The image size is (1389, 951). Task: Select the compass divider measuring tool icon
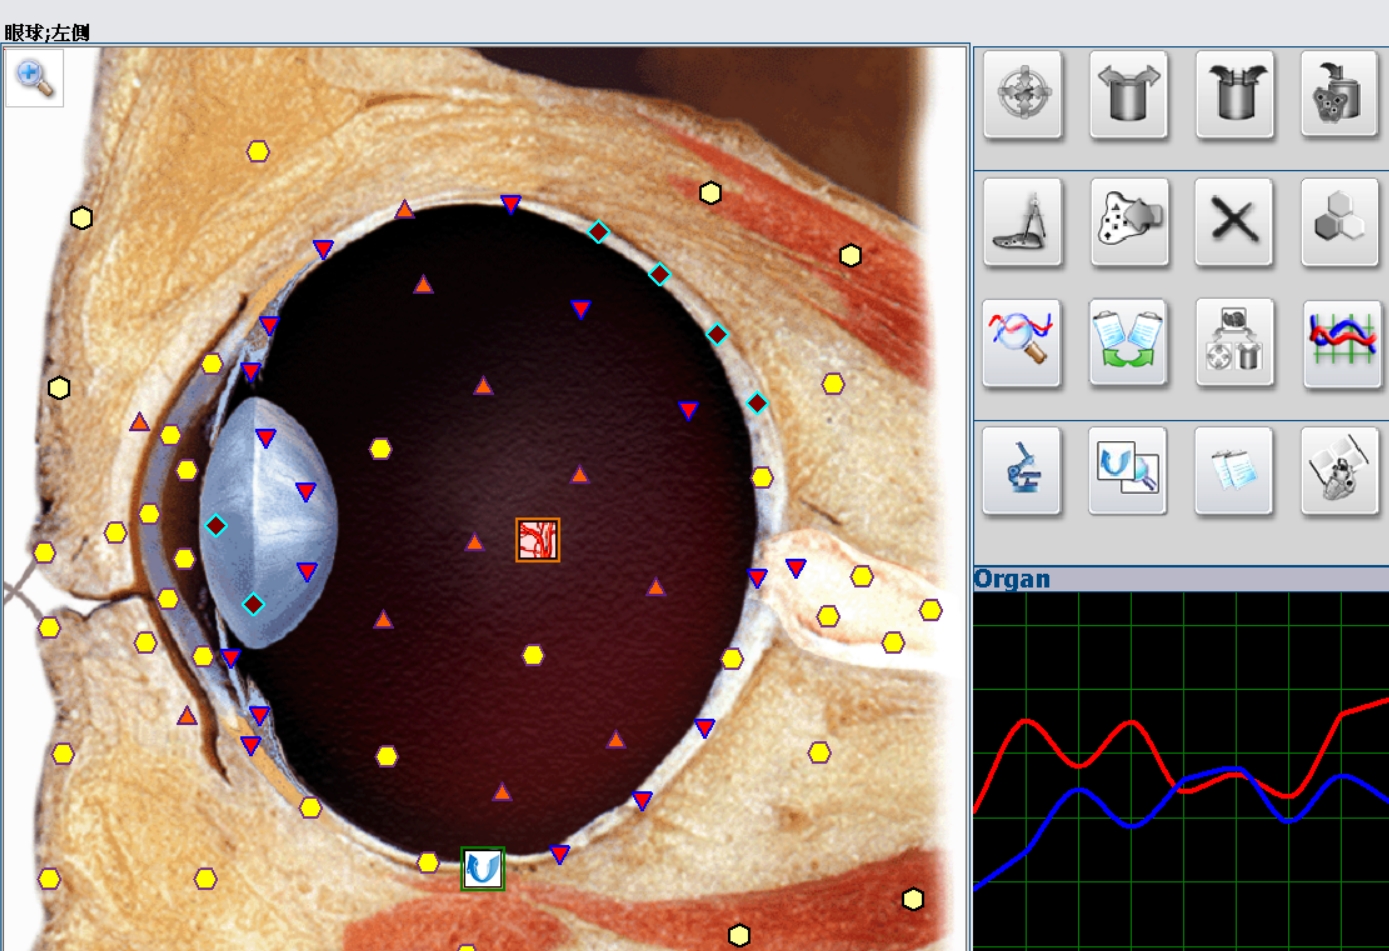tap(1023, 222)
